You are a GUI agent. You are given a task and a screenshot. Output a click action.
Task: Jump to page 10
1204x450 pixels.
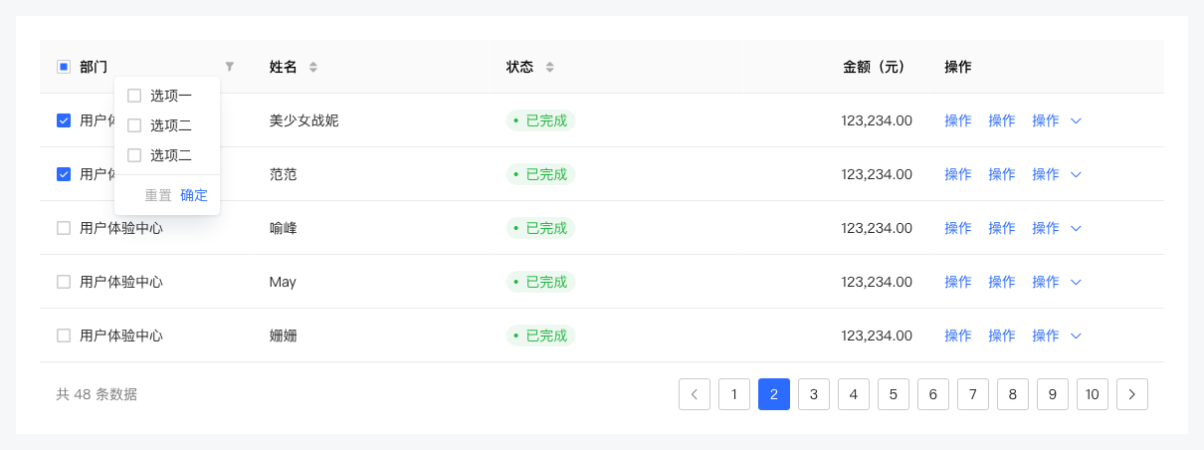click(x=1092, y=394)
